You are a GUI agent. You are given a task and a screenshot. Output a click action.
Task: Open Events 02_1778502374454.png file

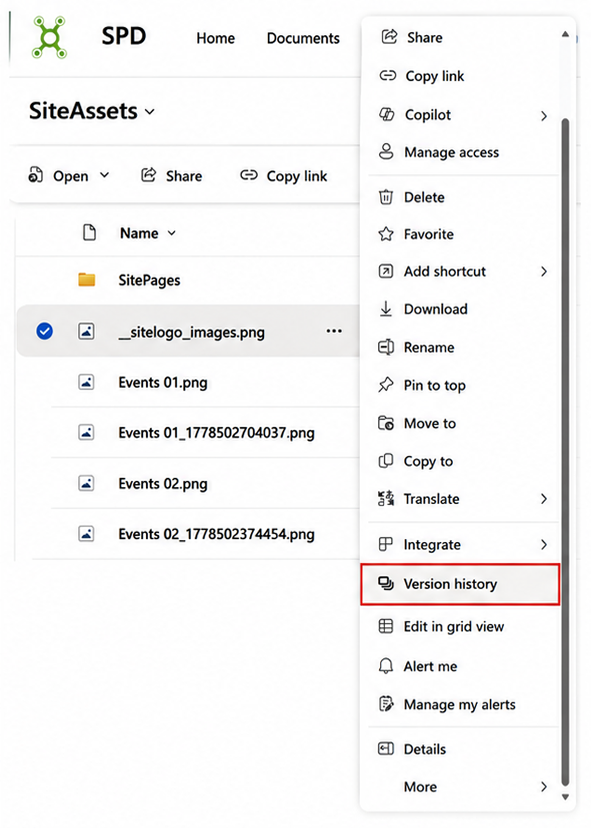(x=216, y=534)
